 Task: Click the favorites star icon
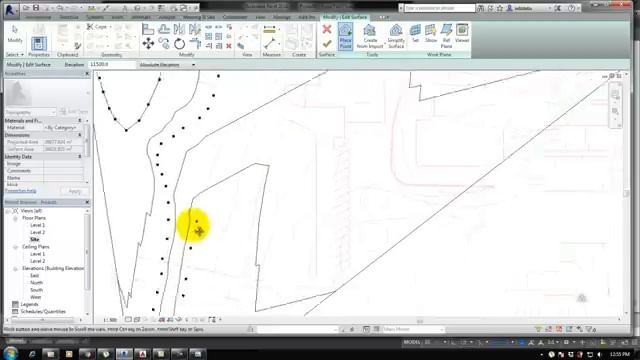(500, 8)
